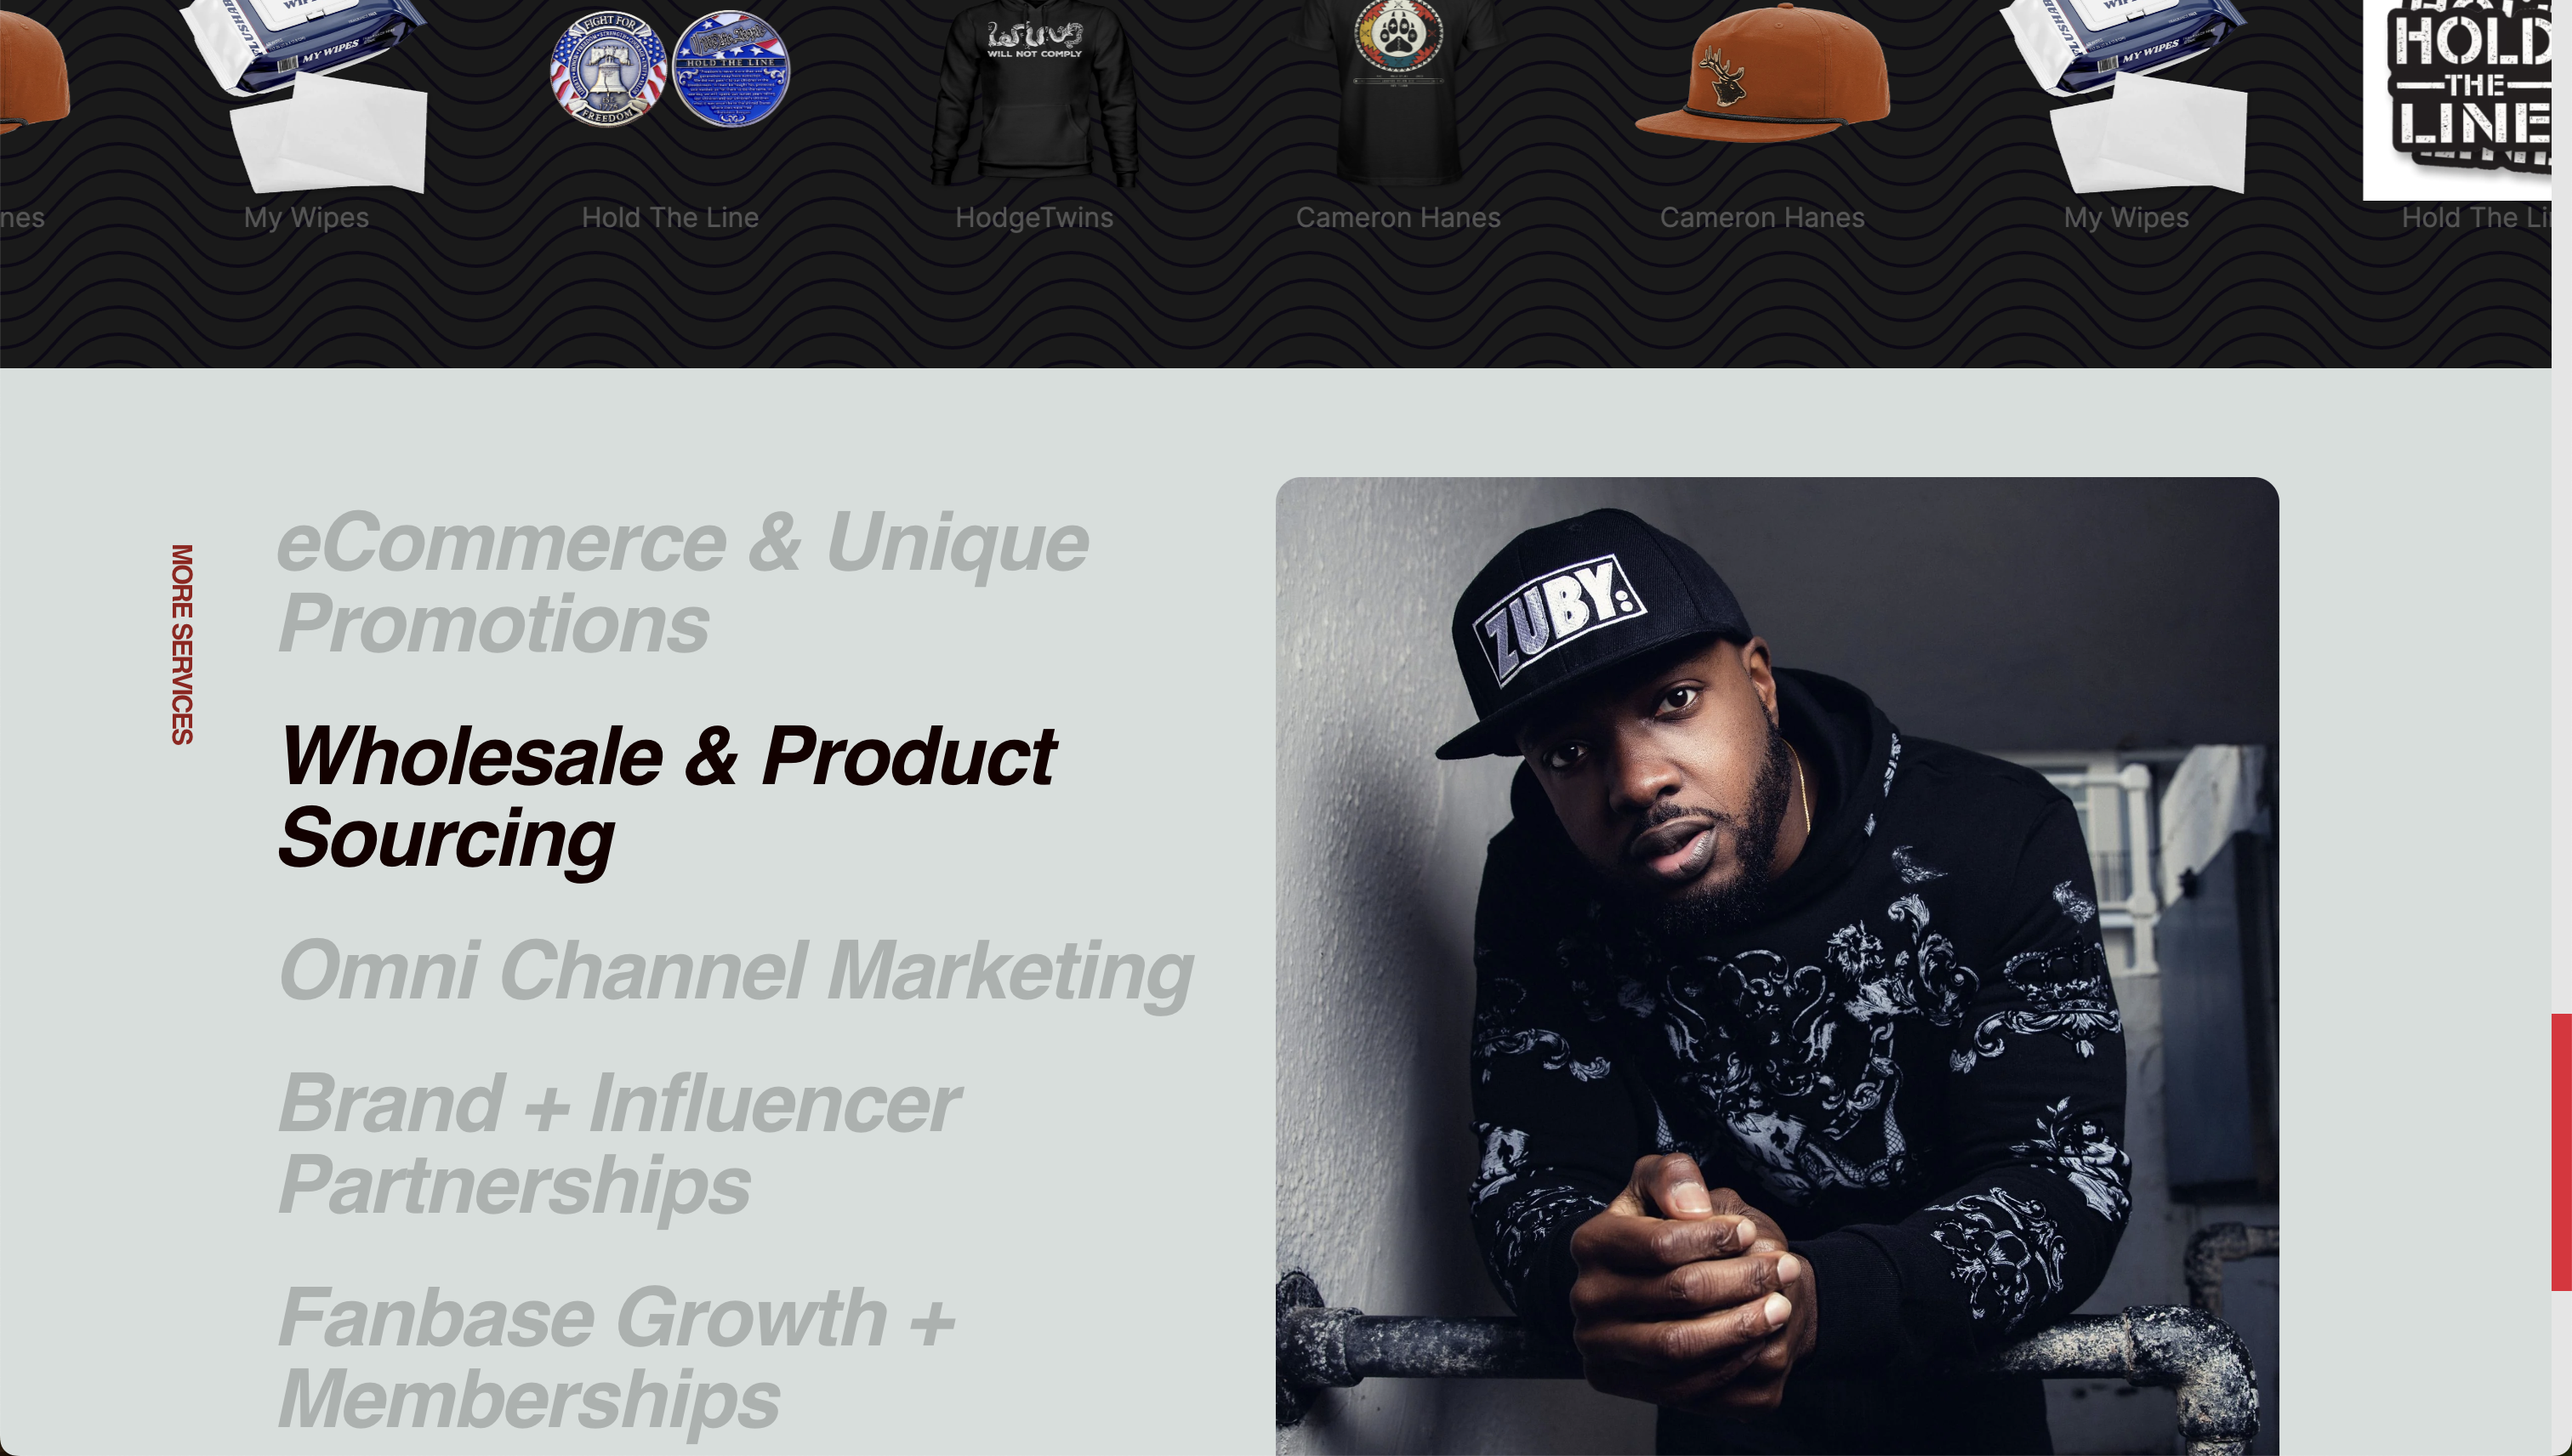View the HodgeTwins black hoodie product
Screen dimensions: 2572x1456
(x=1034, y=92)
